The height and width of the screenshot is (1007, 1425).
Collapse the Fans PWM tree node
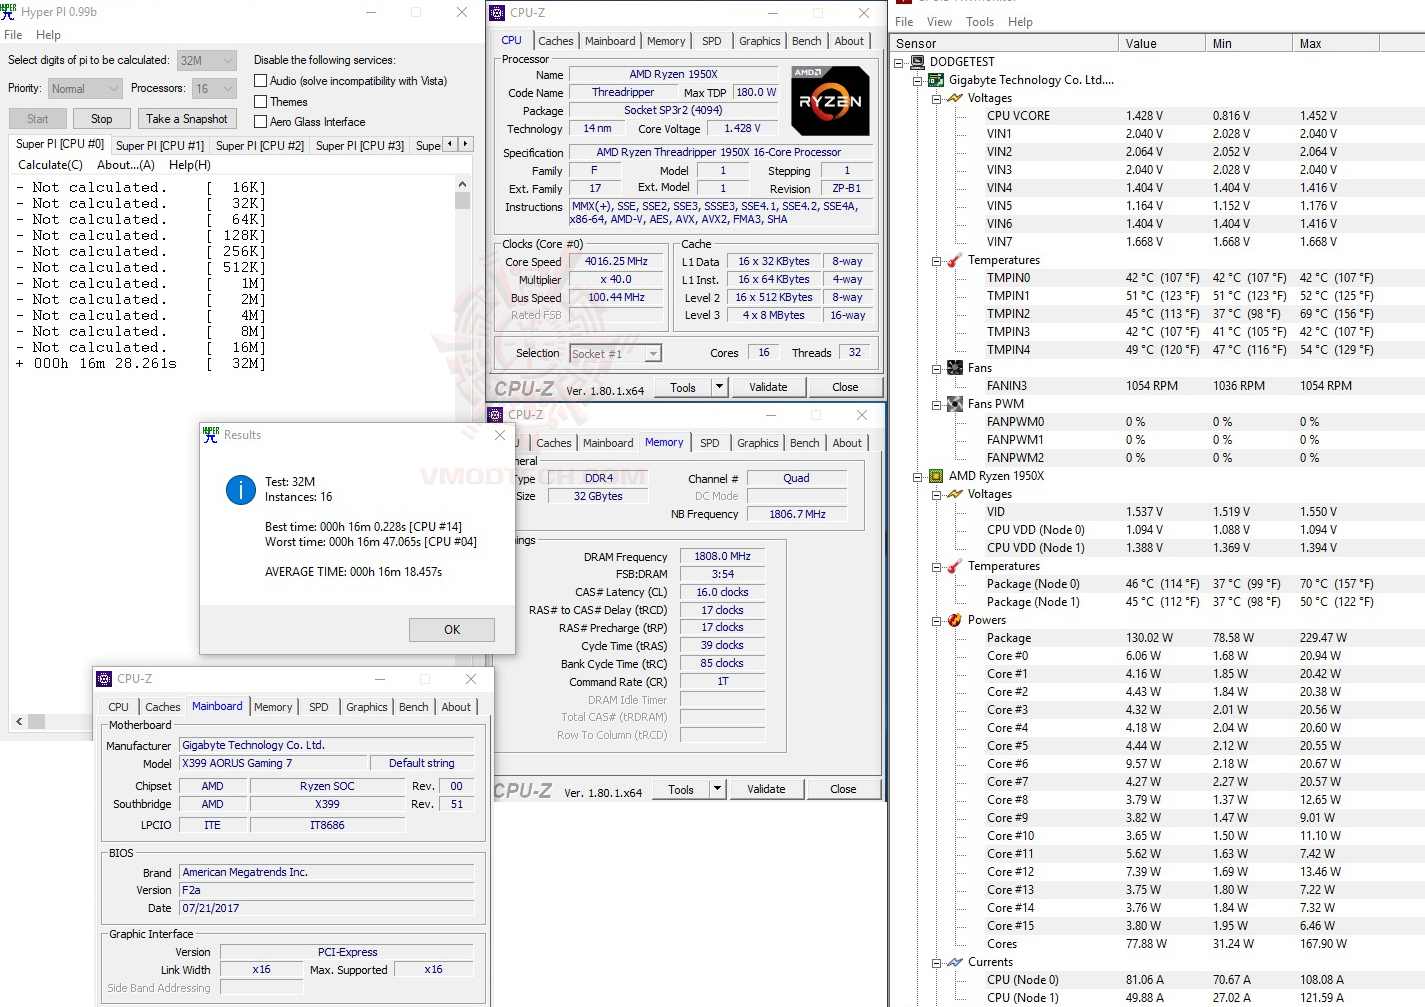pos(936,404)
